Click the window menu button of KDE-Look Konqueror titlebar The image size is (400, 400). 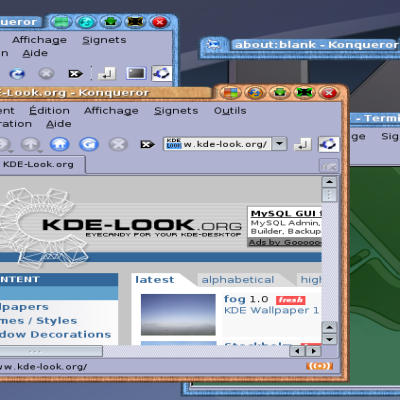(x=230, y=93)
